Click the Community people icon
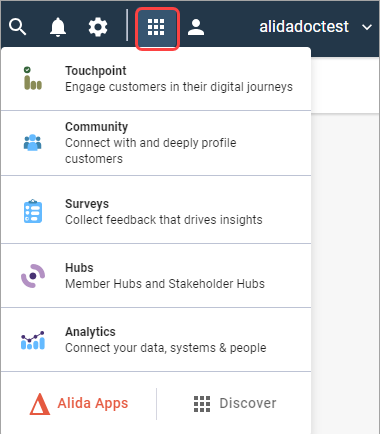This screenshot has width=380, height=434. click(x=33, y=143)
